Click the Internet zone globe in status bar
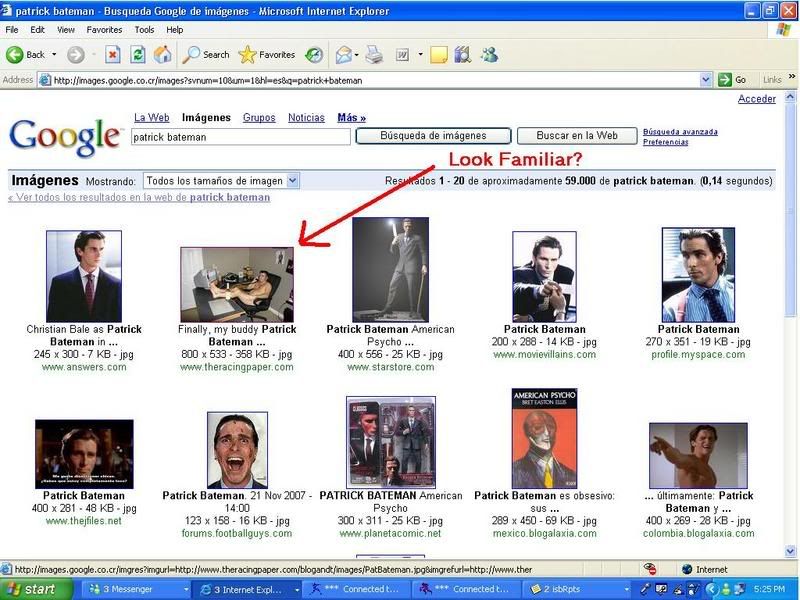This screenshot has width=800, height=600. [687, 569]
